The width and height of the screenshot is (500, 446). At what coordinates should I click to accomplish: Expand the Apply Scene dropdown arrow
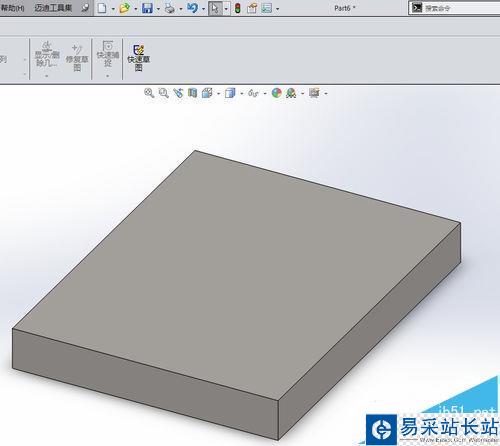click(x=303, y=94)
